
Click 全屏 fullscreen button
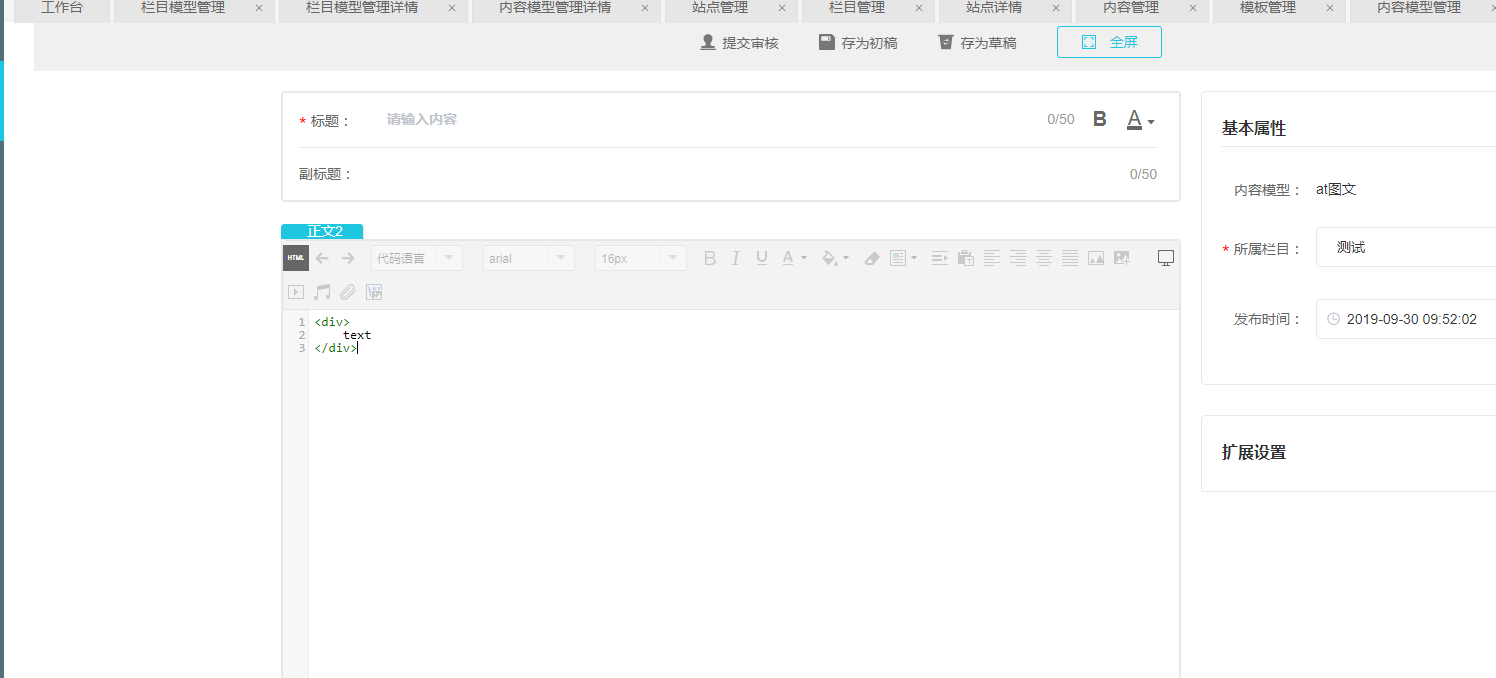(x=1109, y=42)
